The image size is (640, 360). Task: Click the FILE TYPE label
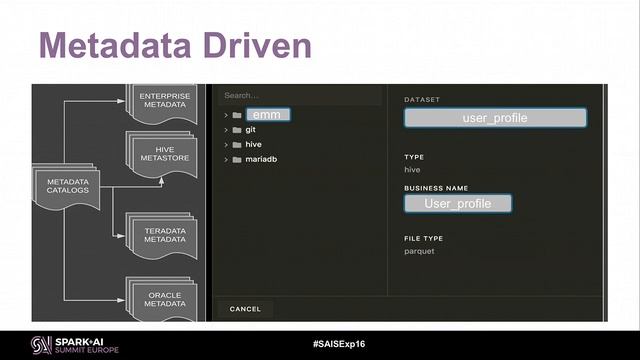pyautogui.click(x=423, y=238)
